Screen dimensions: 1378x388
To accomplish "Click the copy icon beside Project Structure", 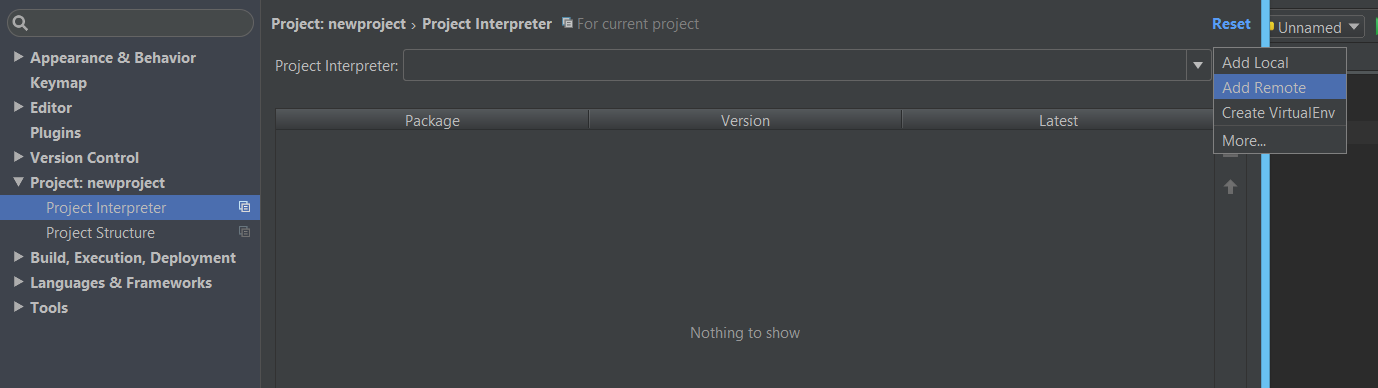I will coord(244,232).
